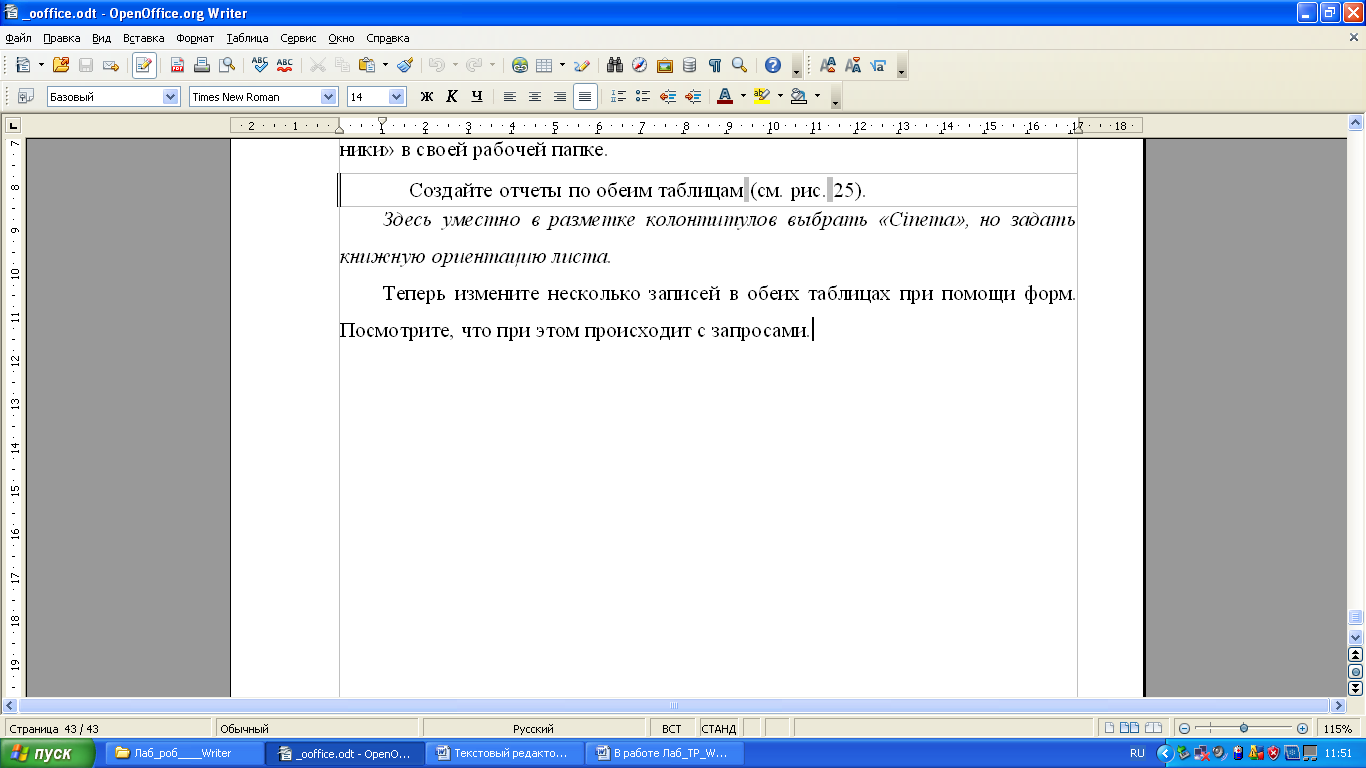Switch to Лаб_роб___Writer taskbar window
The width and height of the screenshot is (1366, 768).
pos(185,753)
